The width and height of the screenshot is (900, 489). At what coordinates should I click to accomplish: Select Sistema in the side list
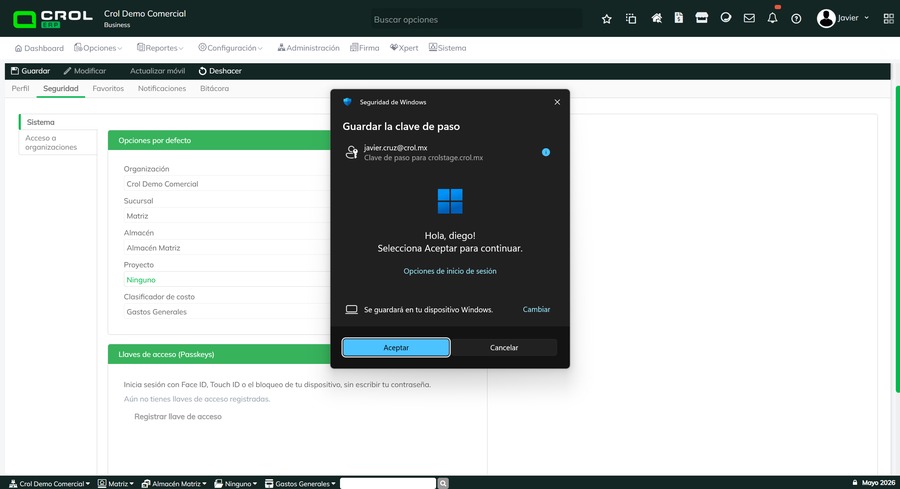57,122
